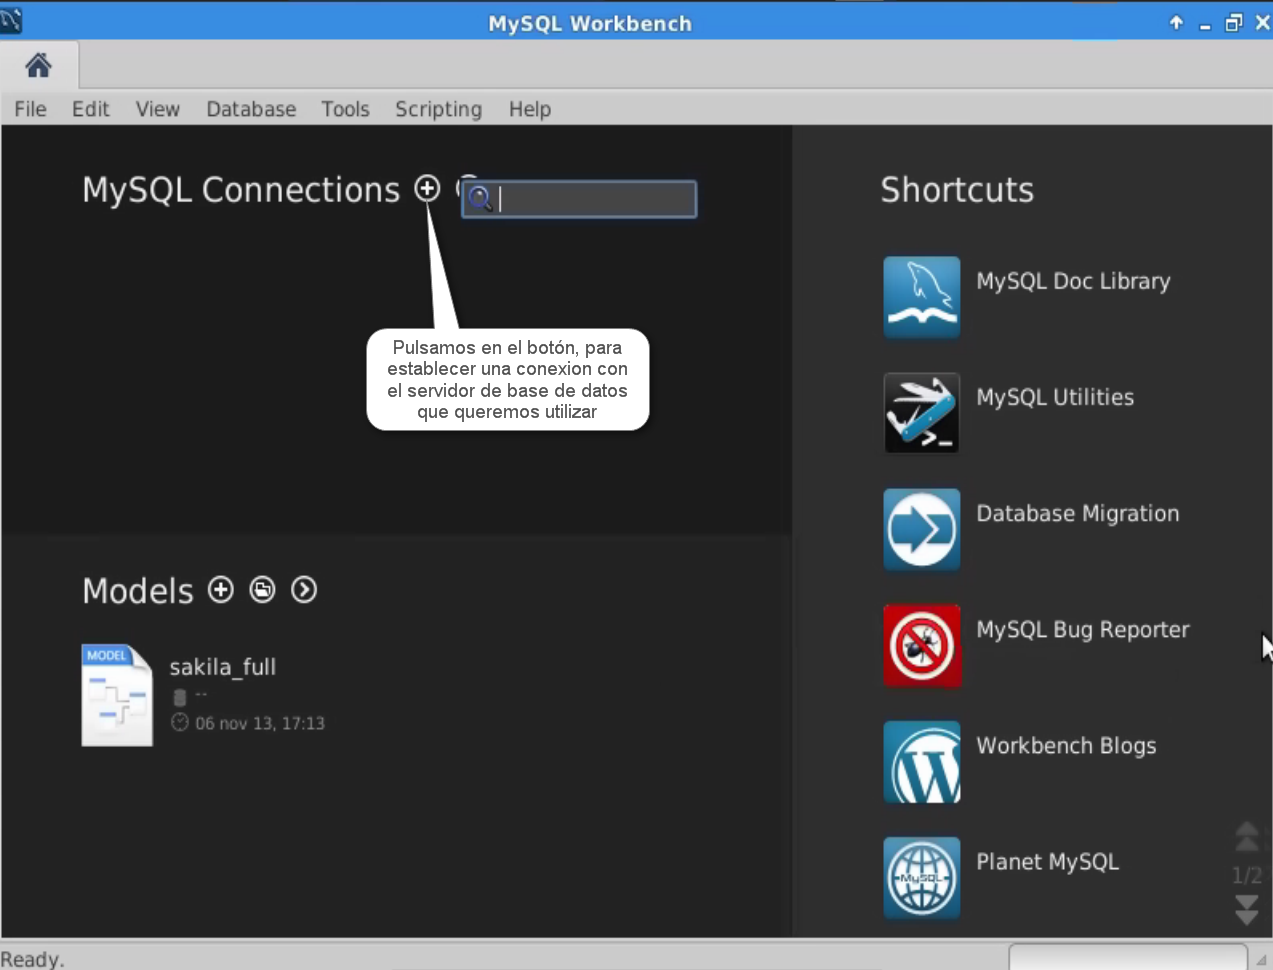The width and height of the screenshot is (1273, 970).
Task: Click the sakila_full model thumbnail
Action: (116, 694)
